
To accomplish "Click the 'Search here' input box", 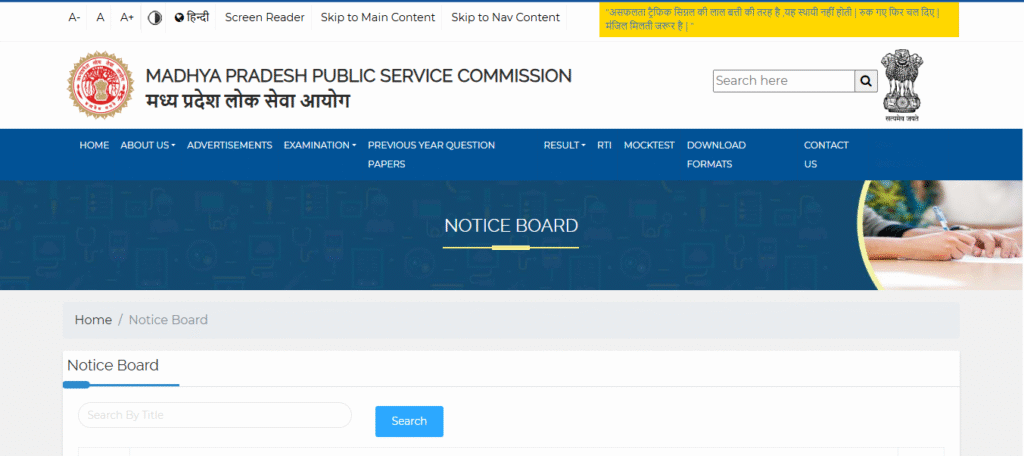I will [x=783, y=81].
